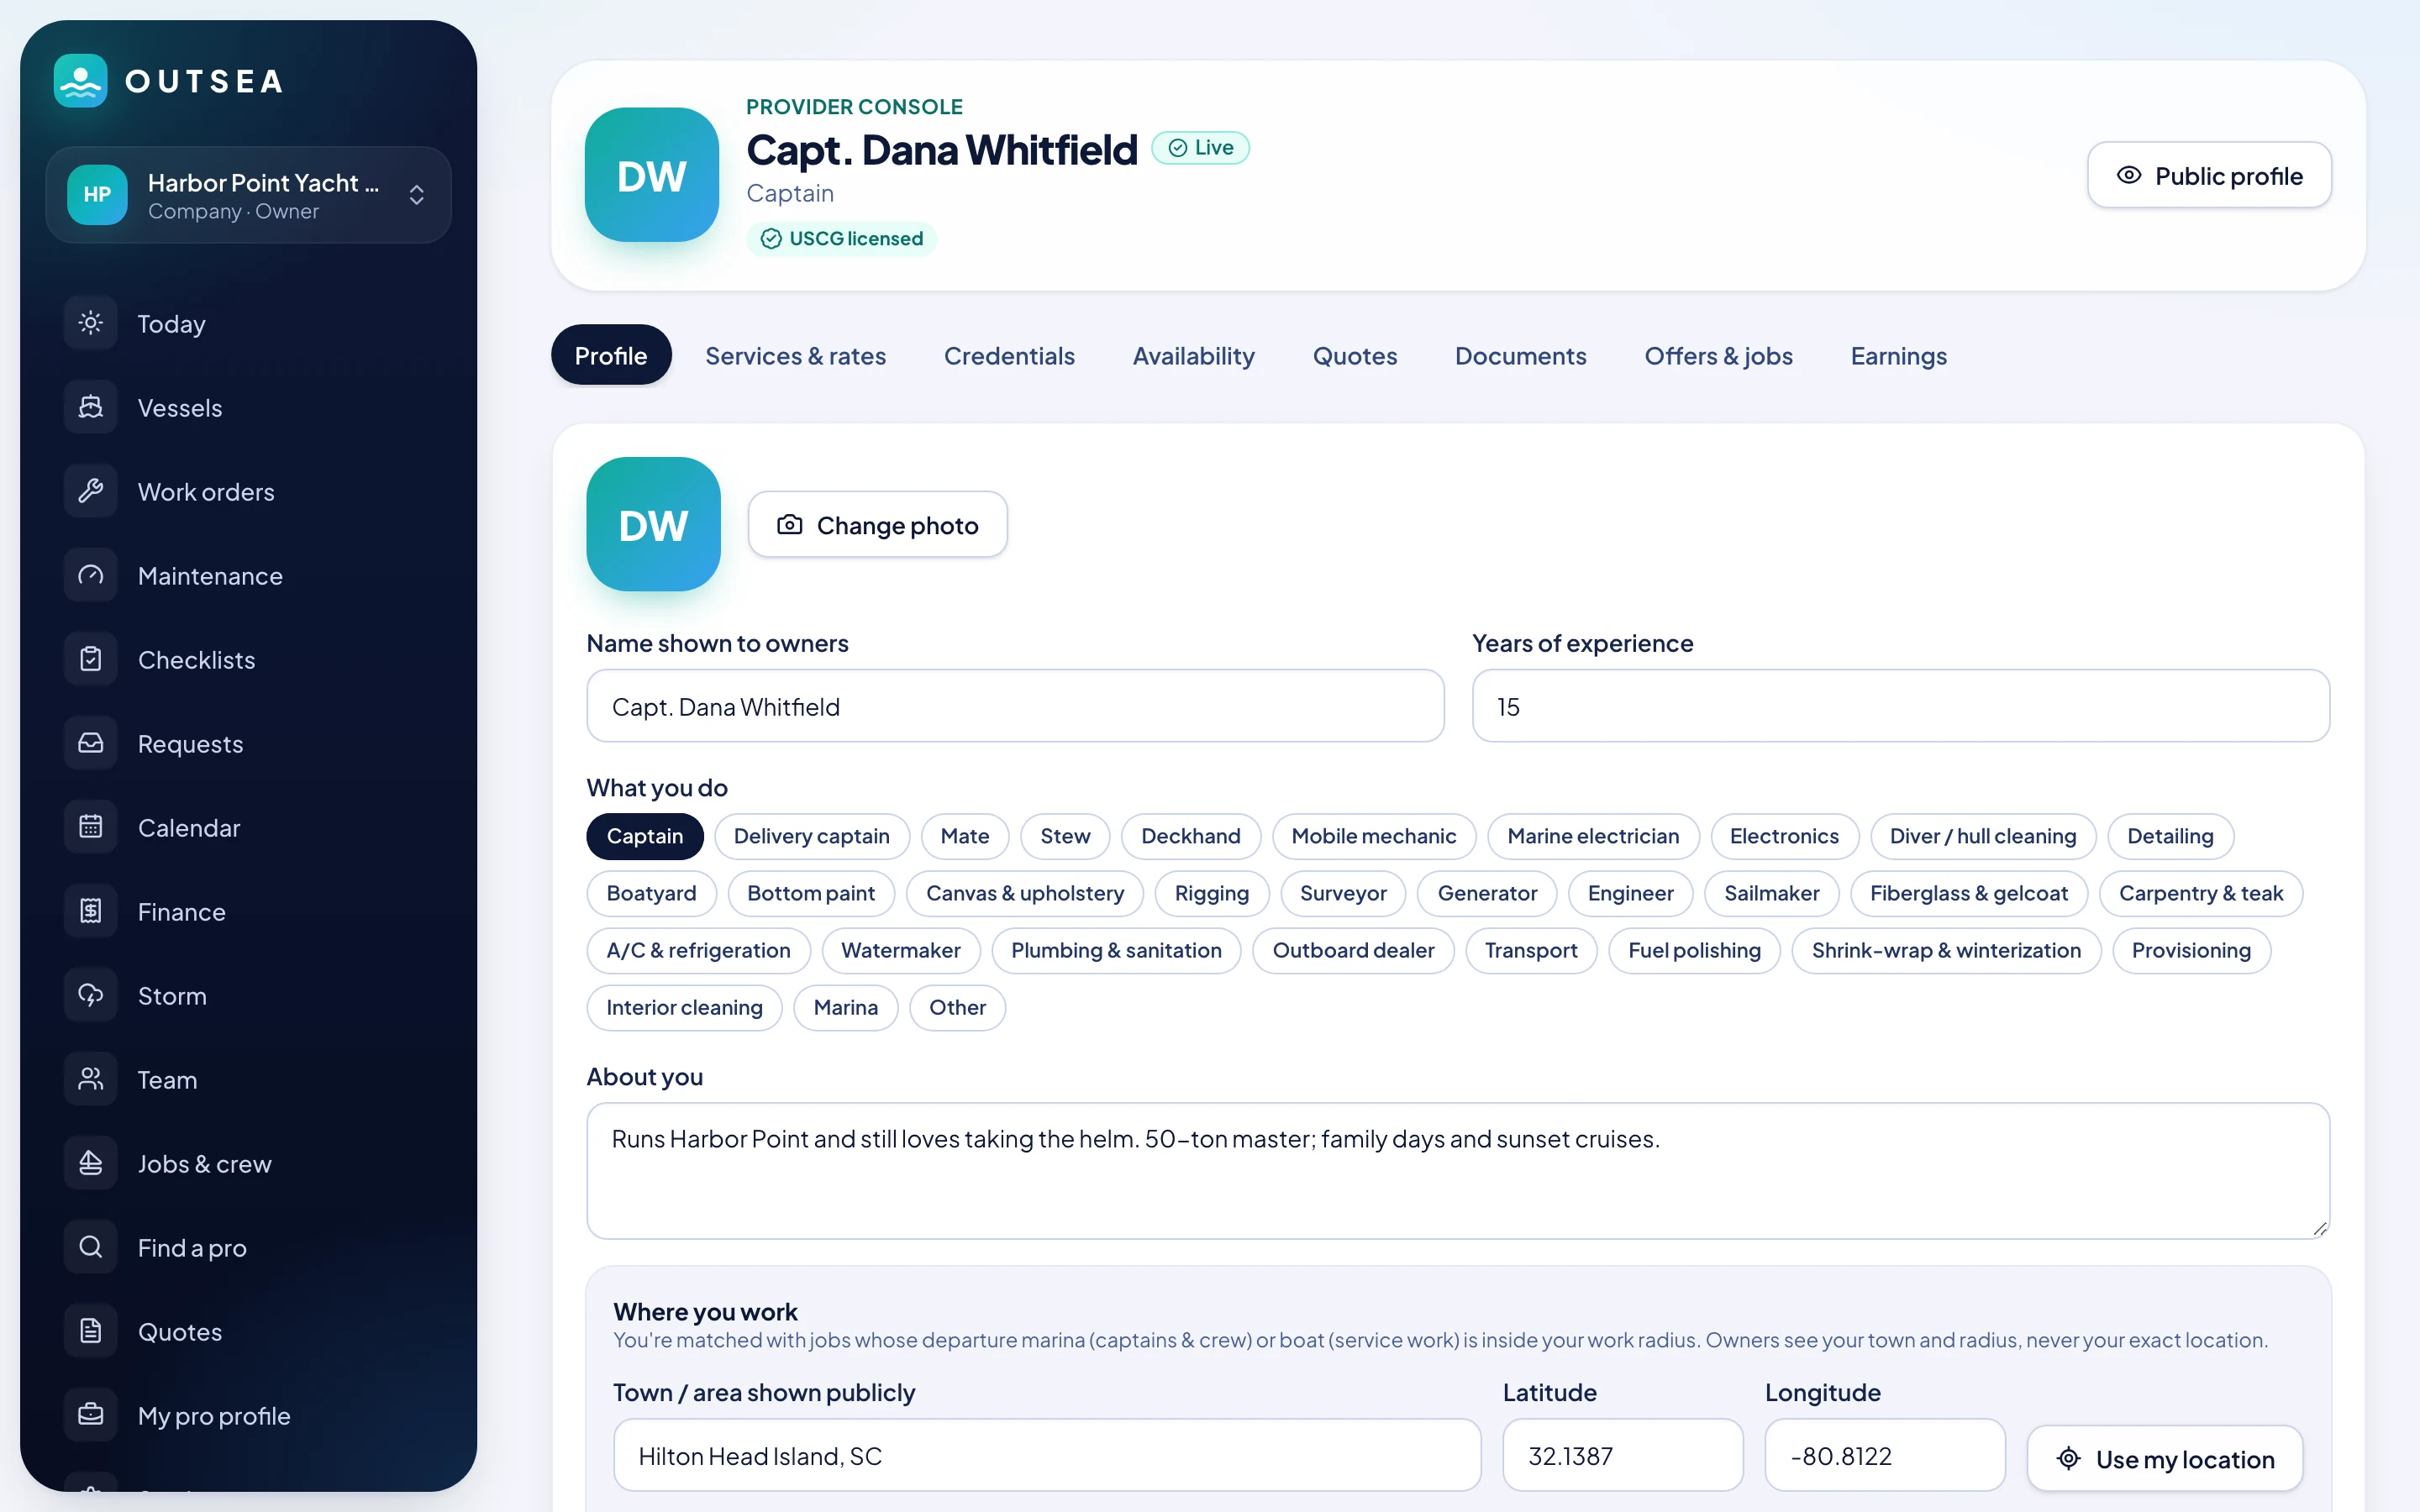Open Calendar via its calendar icon
The height and width of the screenshot is (1512, 2420).
click(91, 827)
